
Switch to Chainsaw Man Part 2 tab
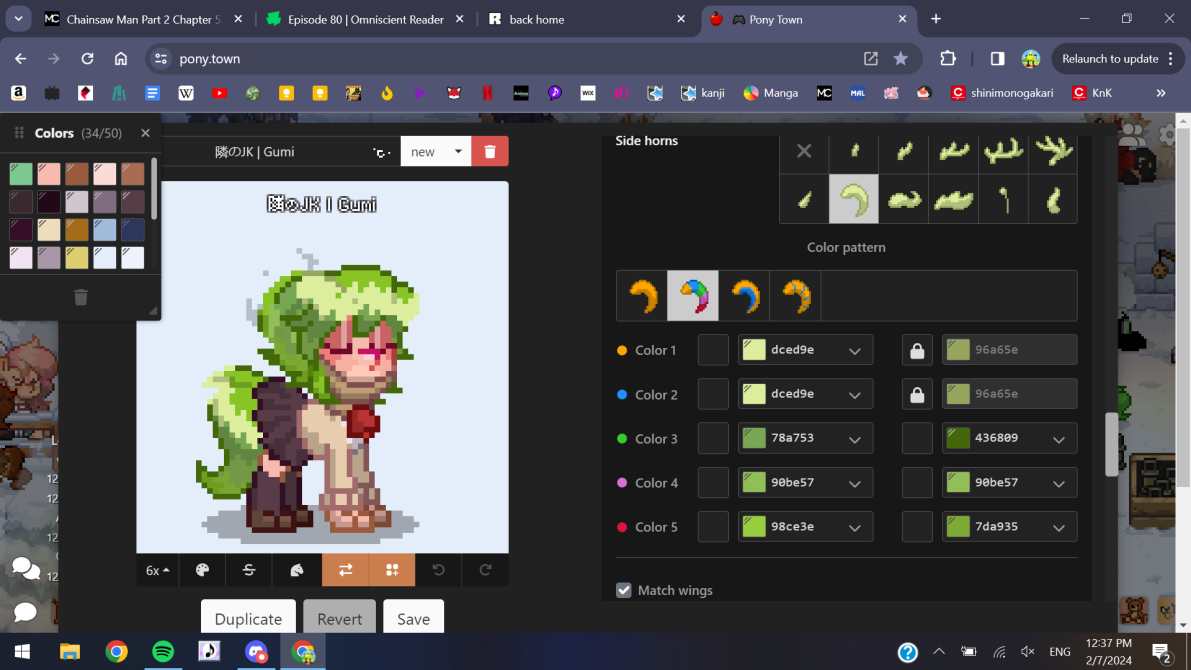coord(138,19)
